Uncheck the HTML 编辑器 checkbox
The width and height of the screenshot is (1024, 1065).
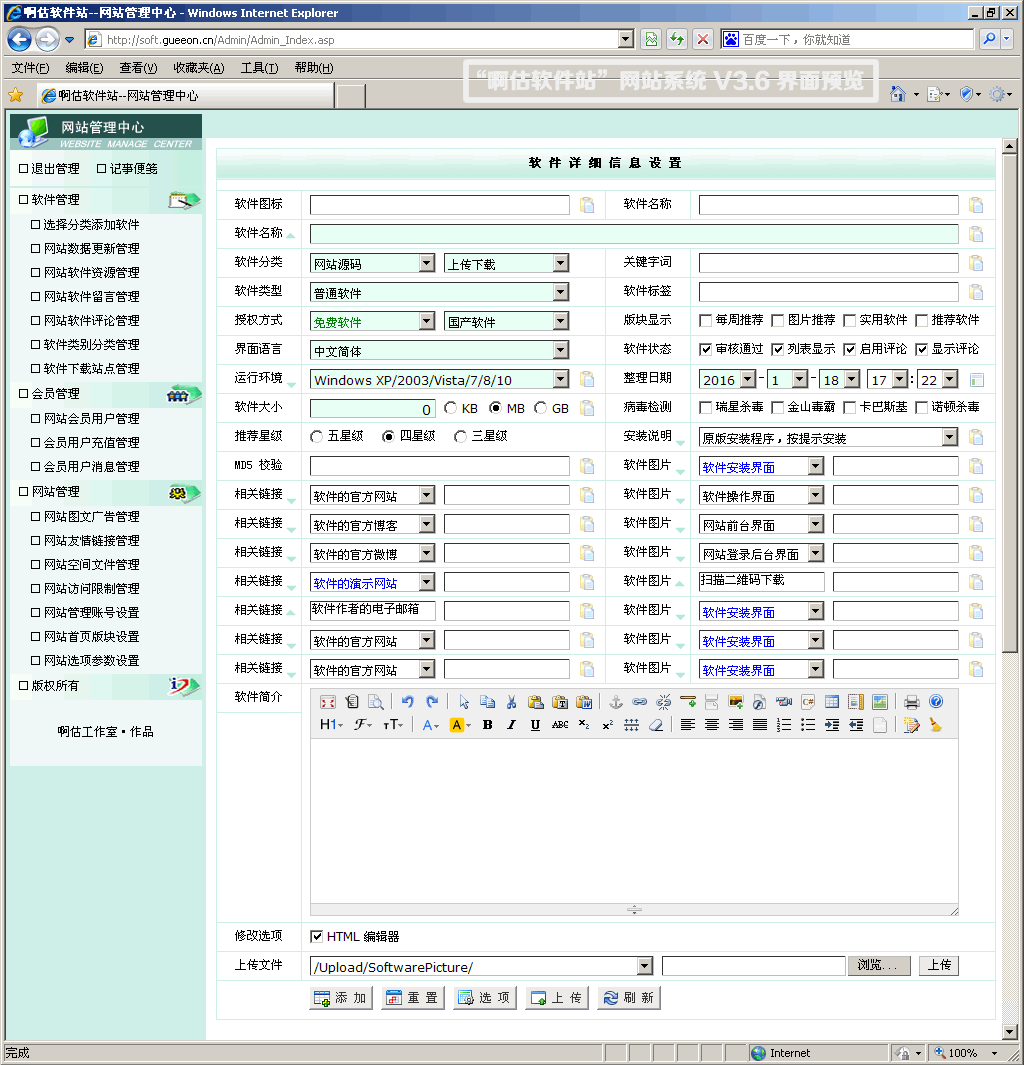(x=317, y=937)
